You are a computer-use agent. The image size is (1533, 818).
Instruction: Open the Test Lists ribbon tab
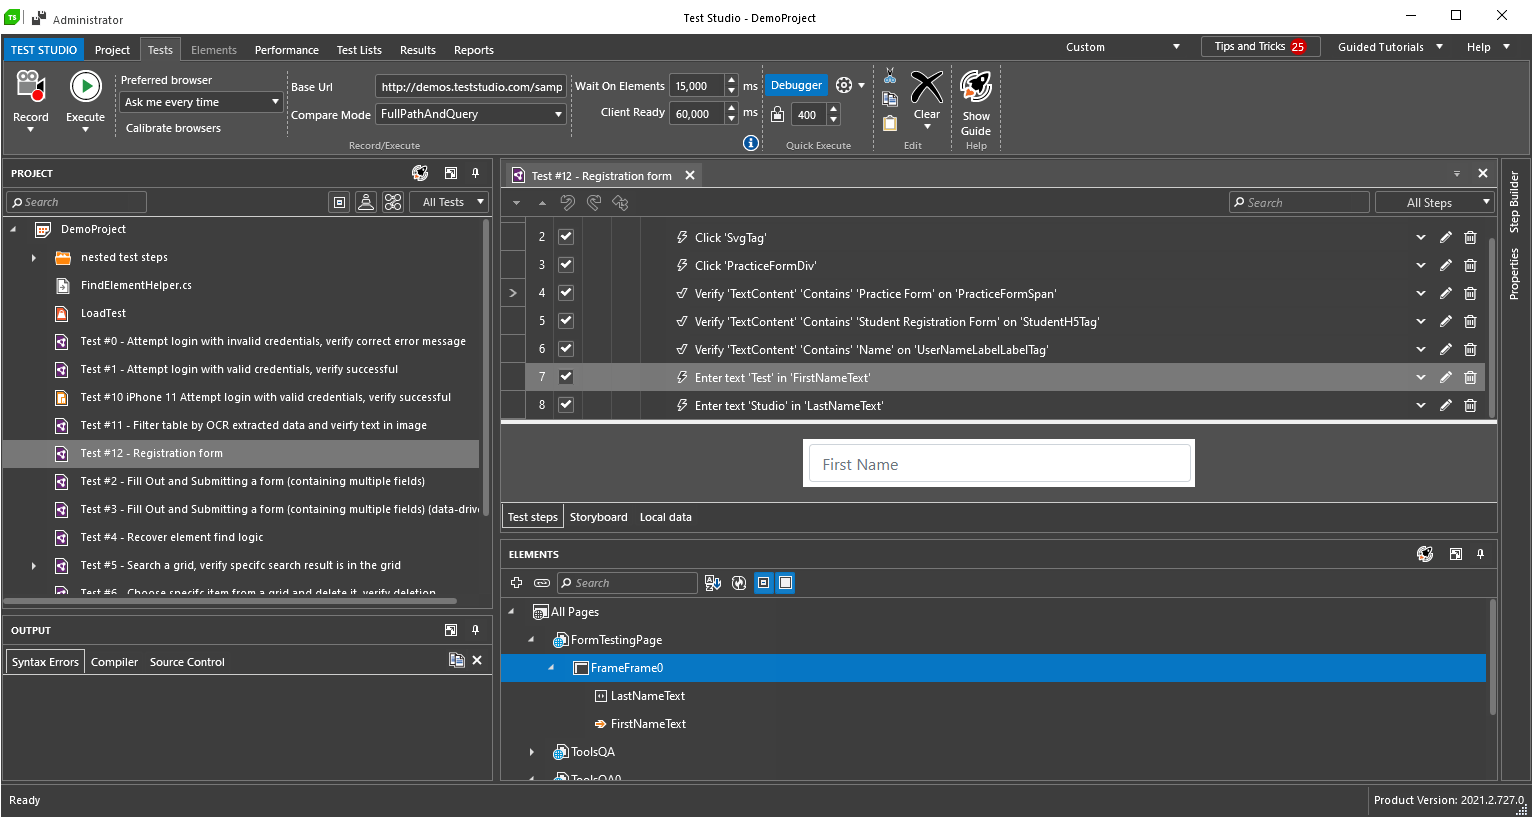(x=359, y=50)
